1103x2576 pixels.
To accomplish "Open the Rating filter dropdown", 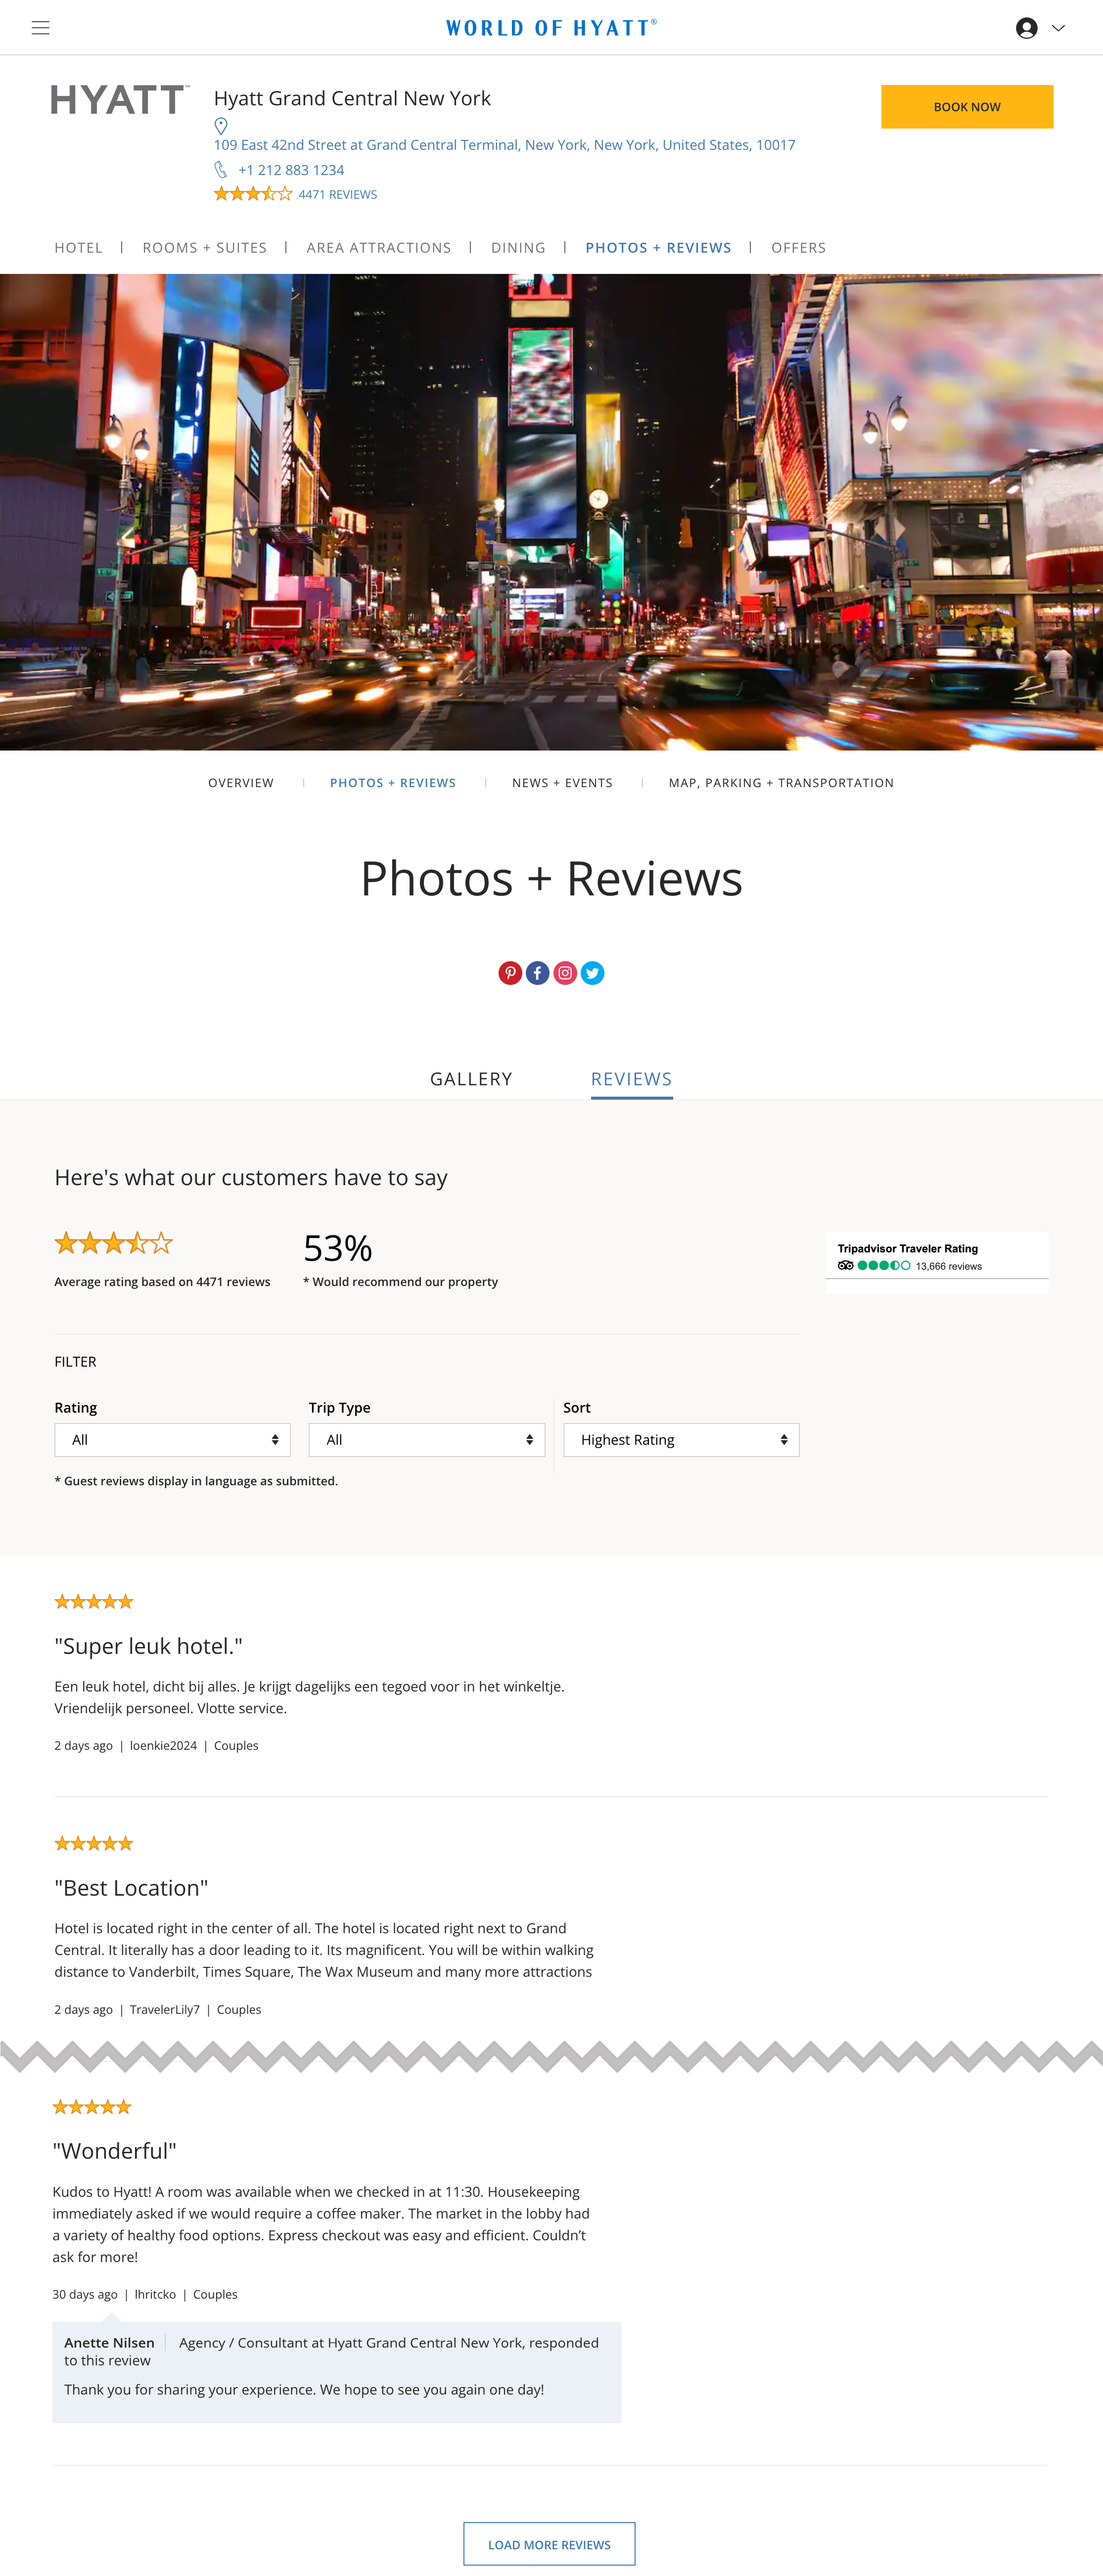I will point(172,1440).
